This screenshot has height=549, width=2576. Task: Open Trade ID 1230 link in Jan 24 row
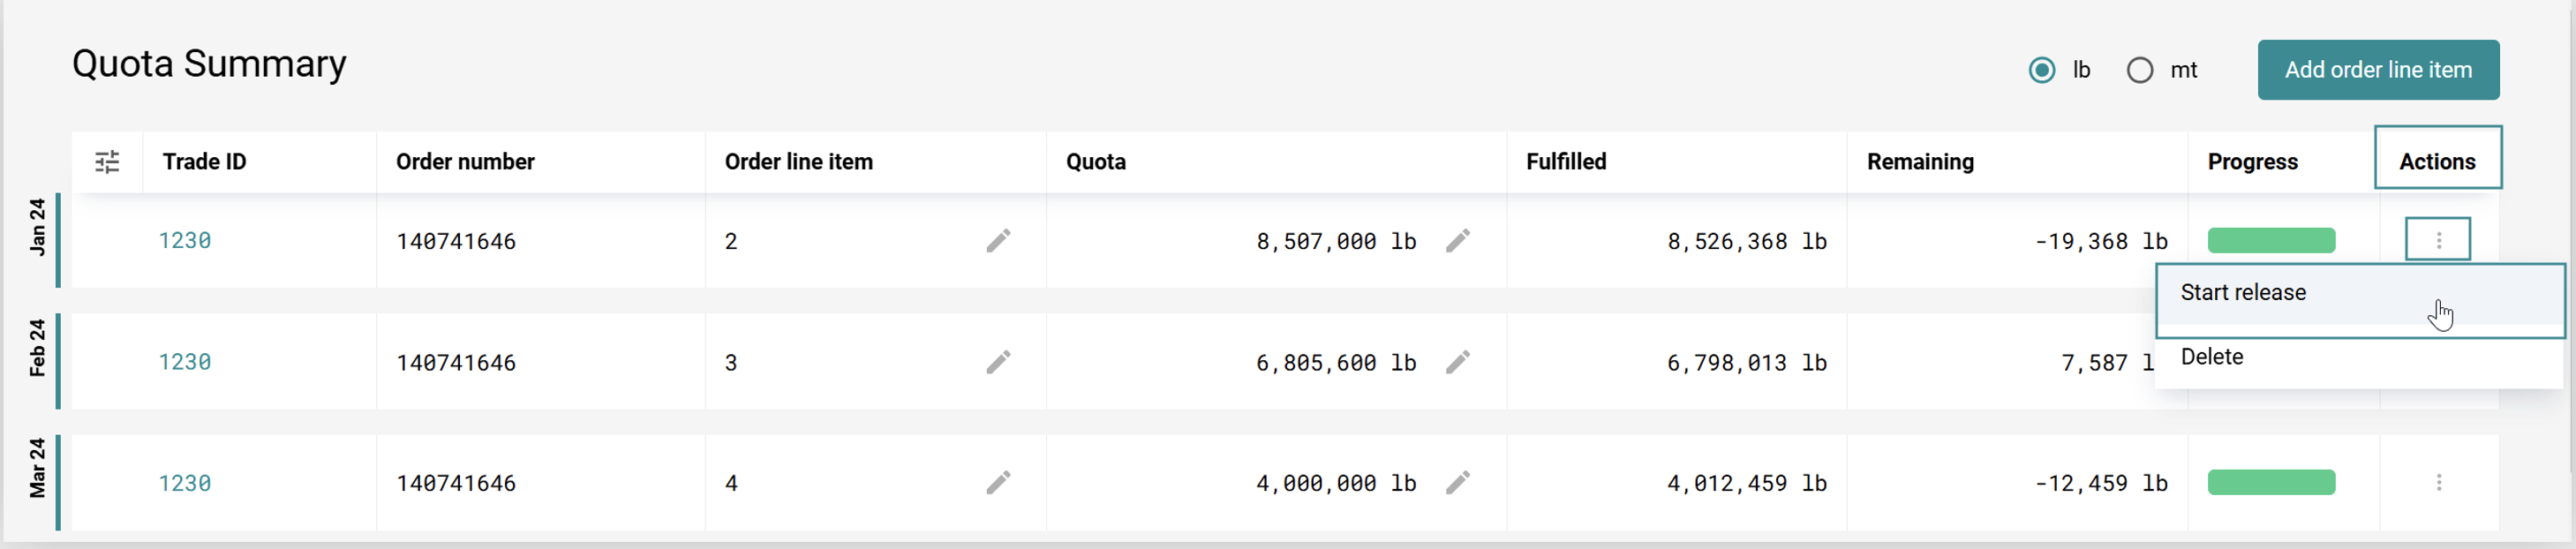[185, 240]
